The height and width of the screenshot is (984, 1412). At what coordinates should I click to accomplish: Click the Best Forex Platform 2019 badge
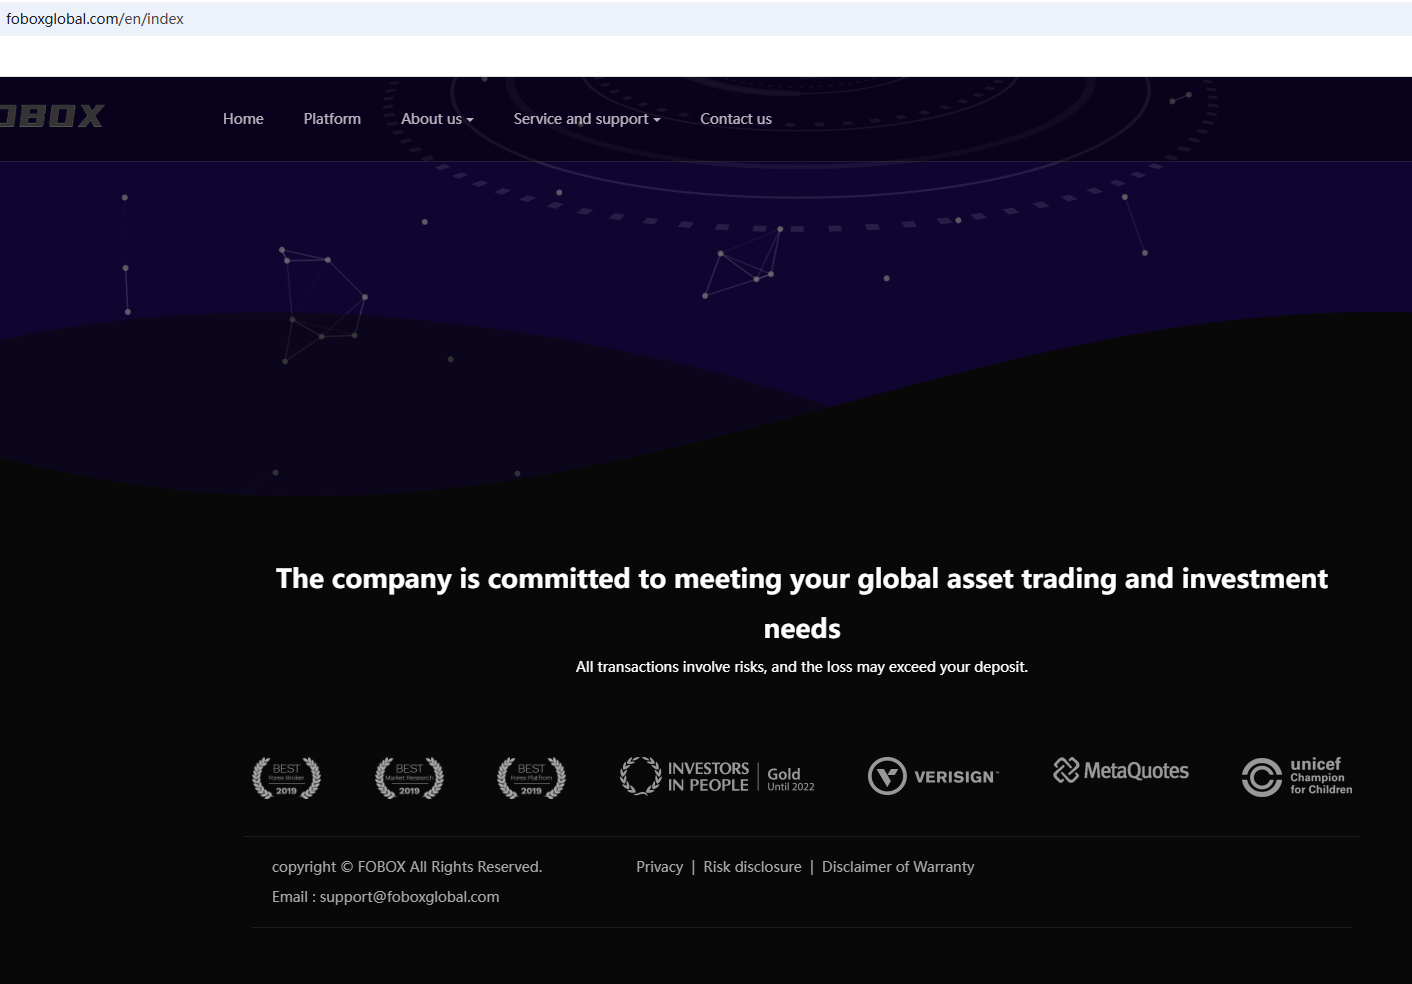tap(531, 777)
